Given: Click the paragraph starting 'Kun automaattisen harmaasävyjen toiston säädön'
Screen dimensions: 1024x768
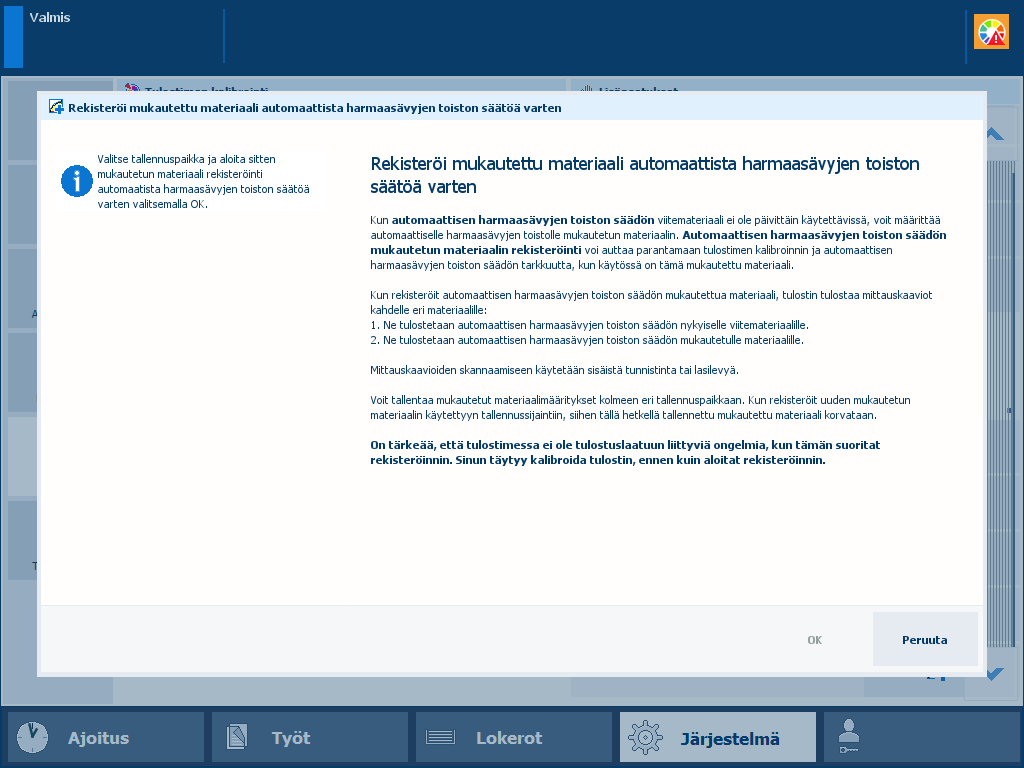Looking at the screenshot, I should pos(658,242).
